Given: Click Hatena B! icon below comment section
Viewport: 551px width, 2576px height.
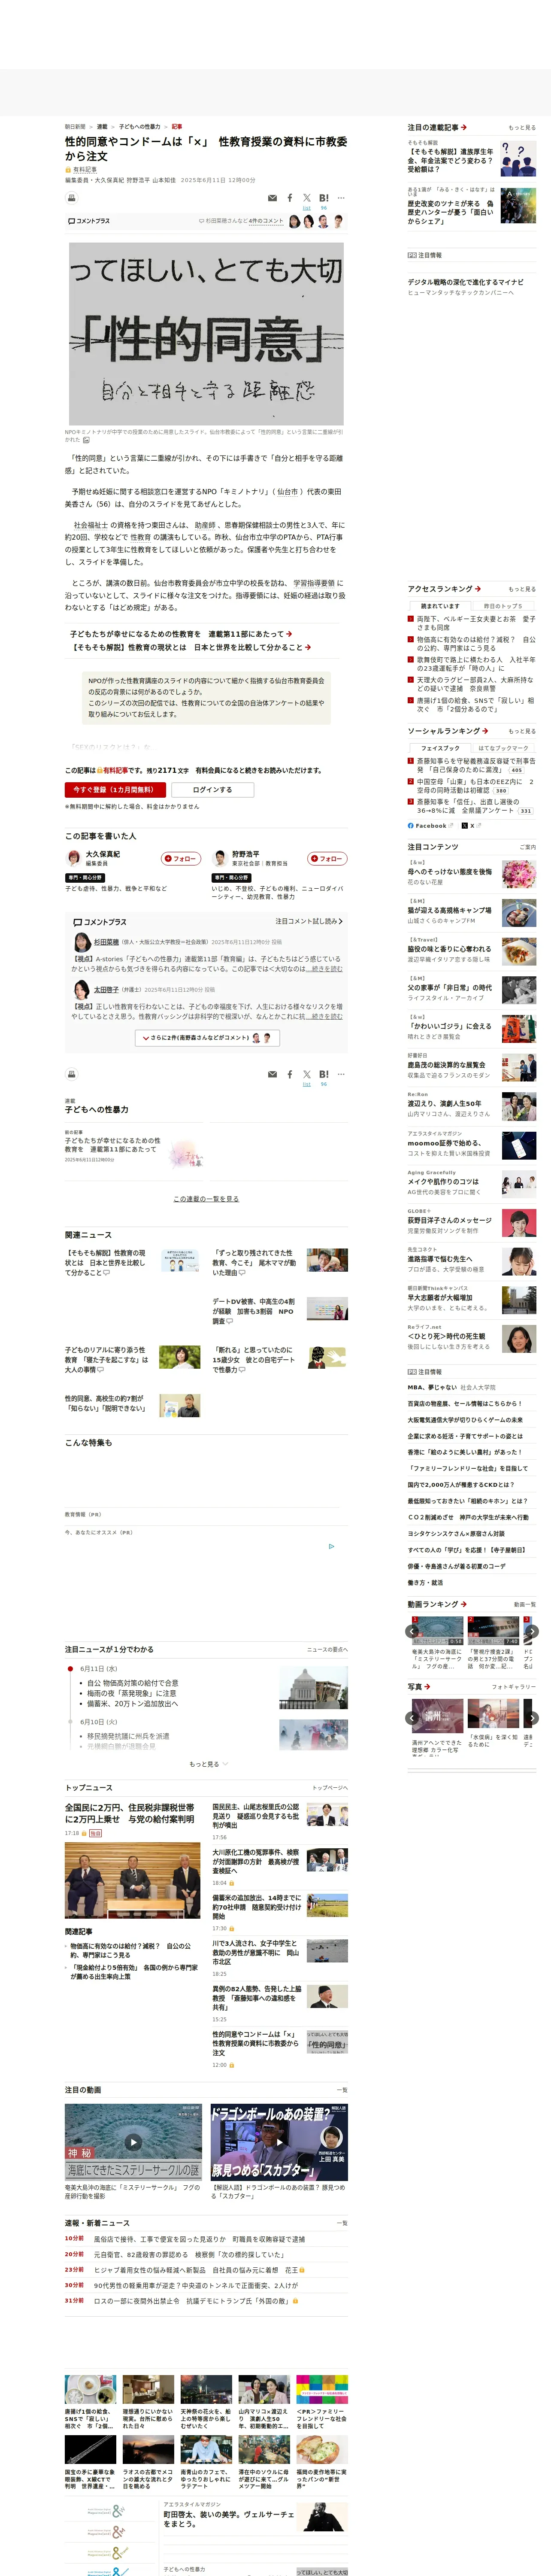Looking at the screenshot, I should click(x=324, y=1074).
